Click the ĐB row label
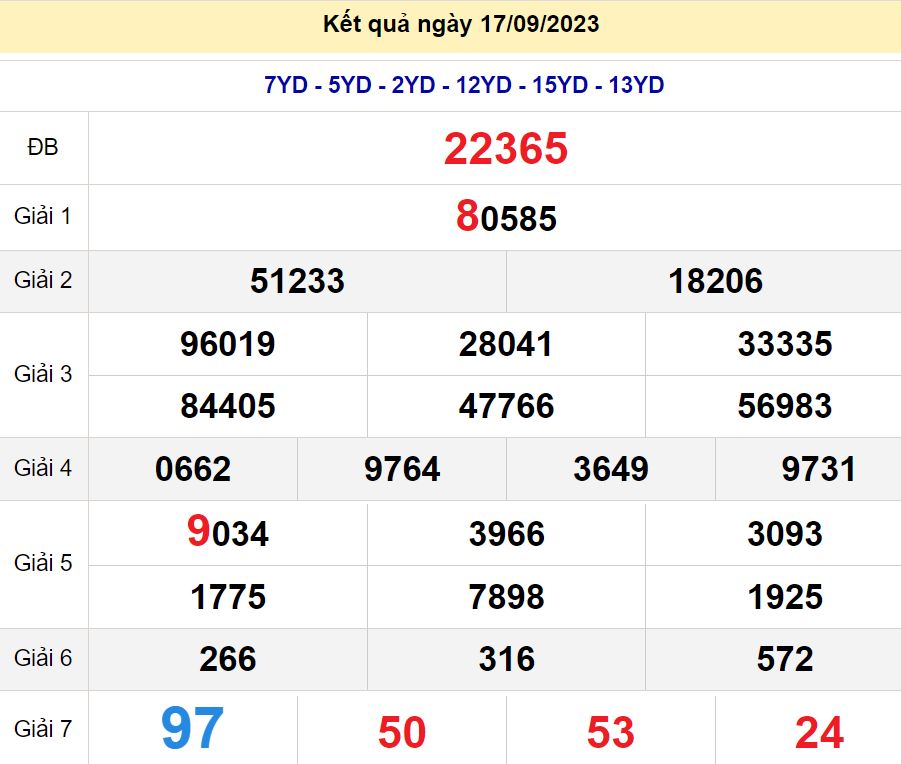Image resolution: width=901 pixels, height=764 pixels. pyautogui.click(x=43, y=148)
